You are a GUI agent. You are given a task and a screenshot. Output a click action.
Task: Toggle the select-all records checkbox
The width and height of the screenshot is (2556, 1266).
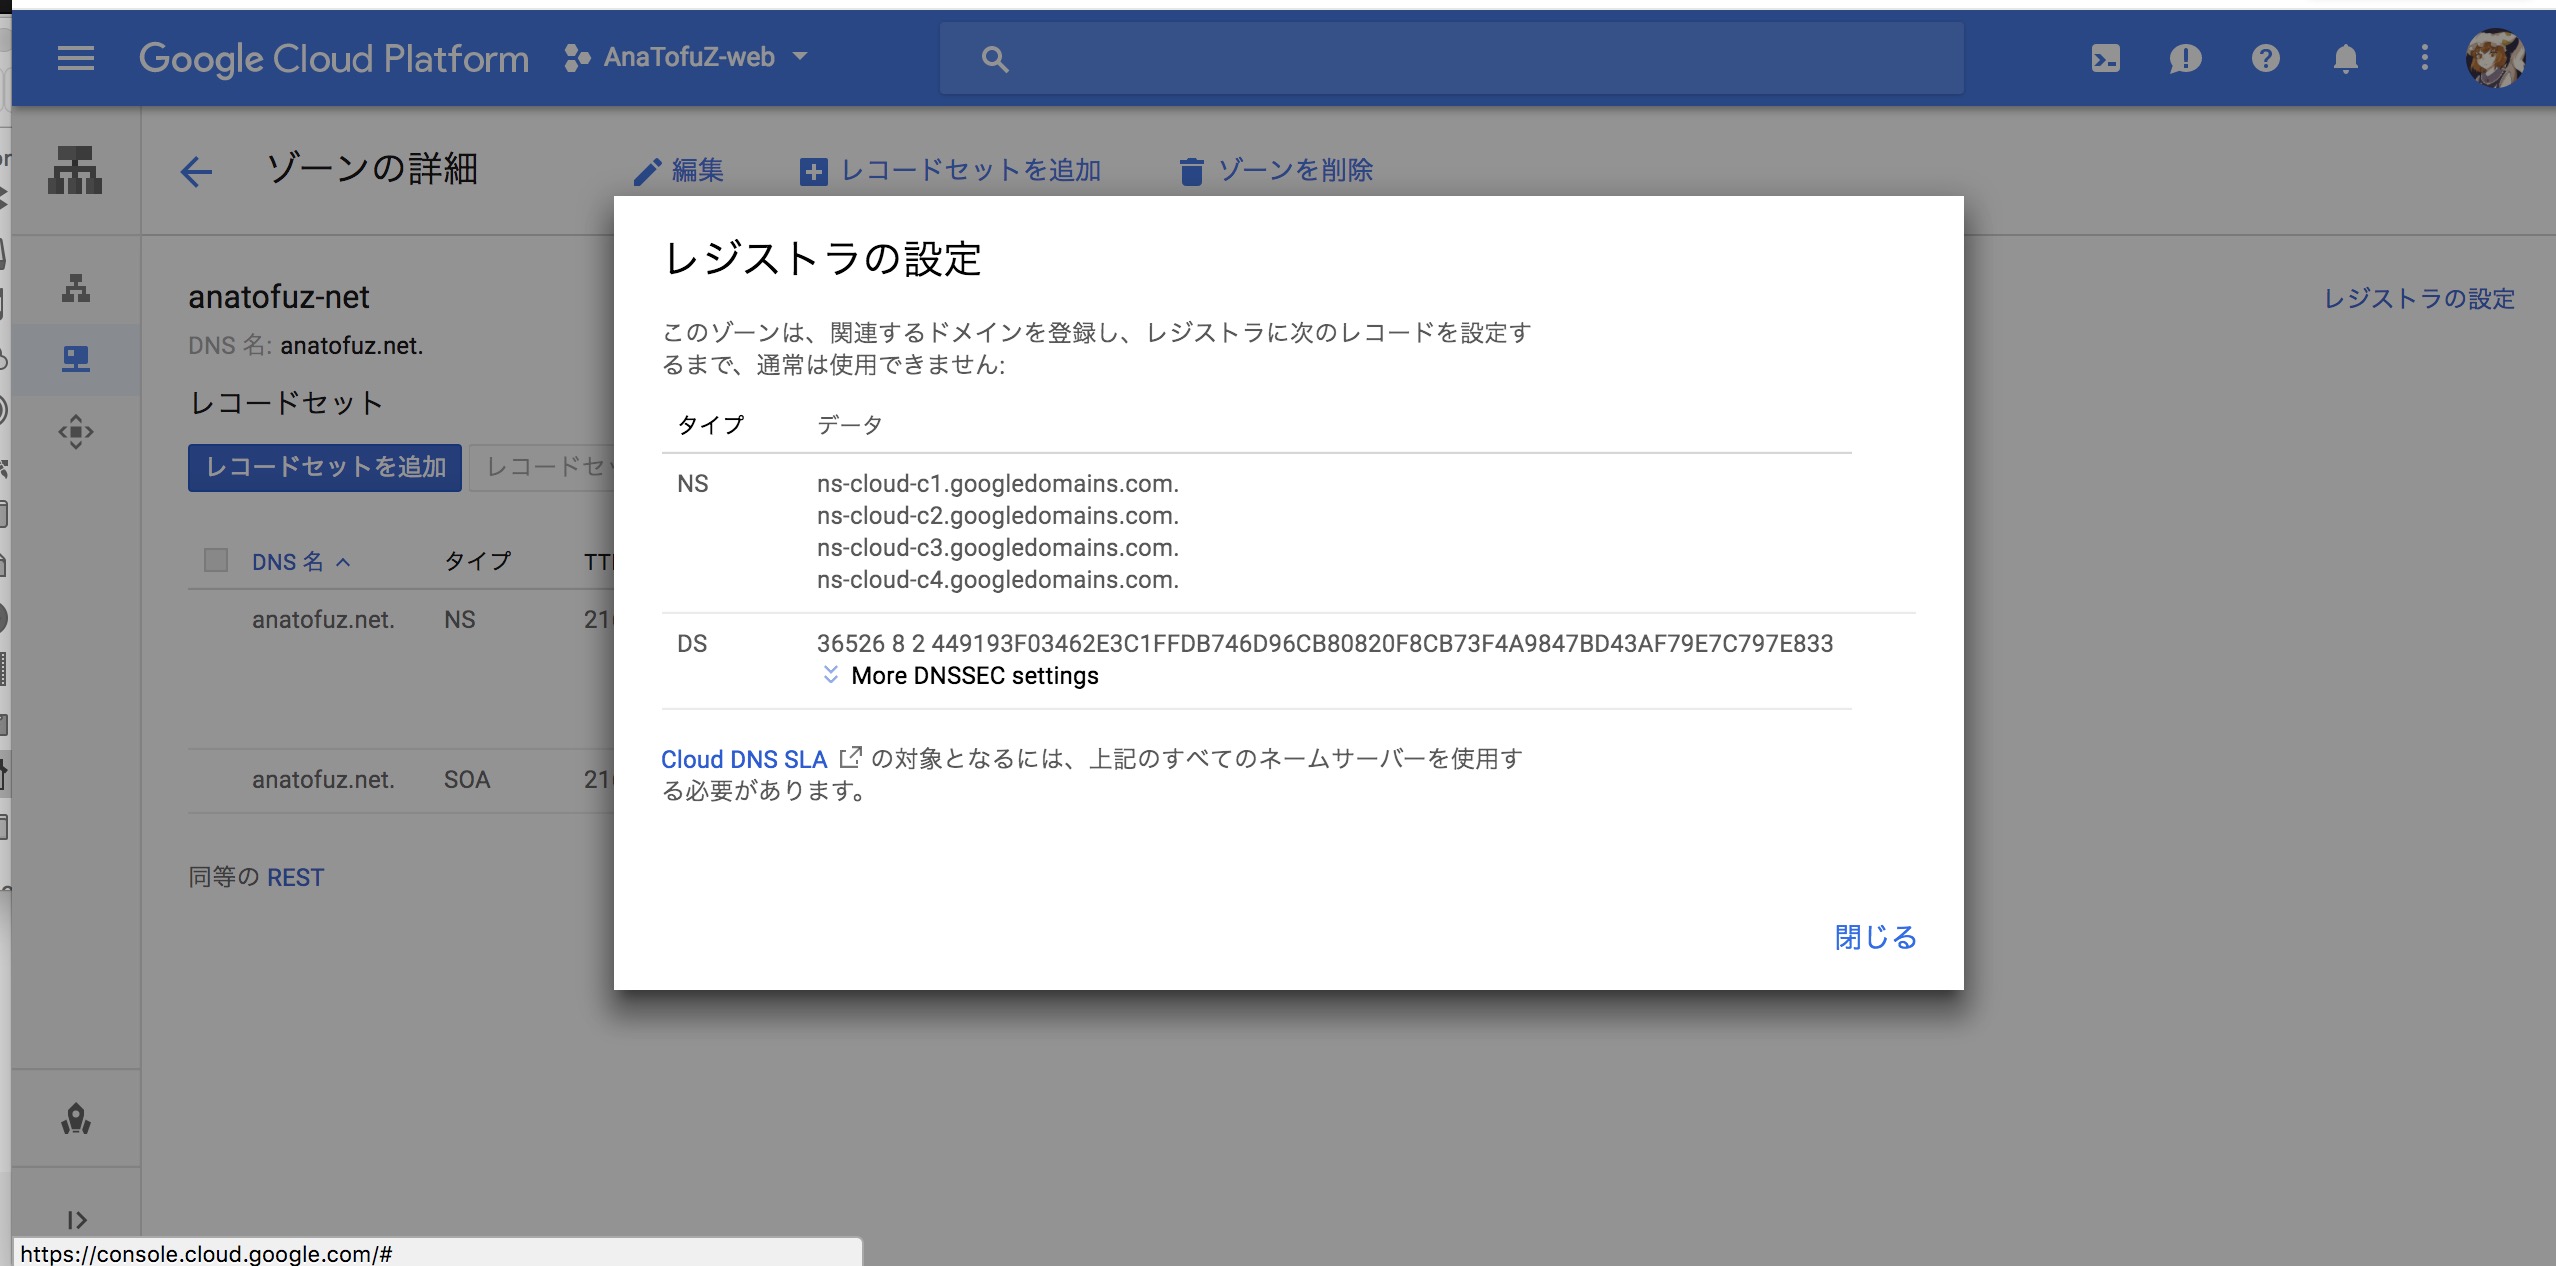[x=216, y=560]
